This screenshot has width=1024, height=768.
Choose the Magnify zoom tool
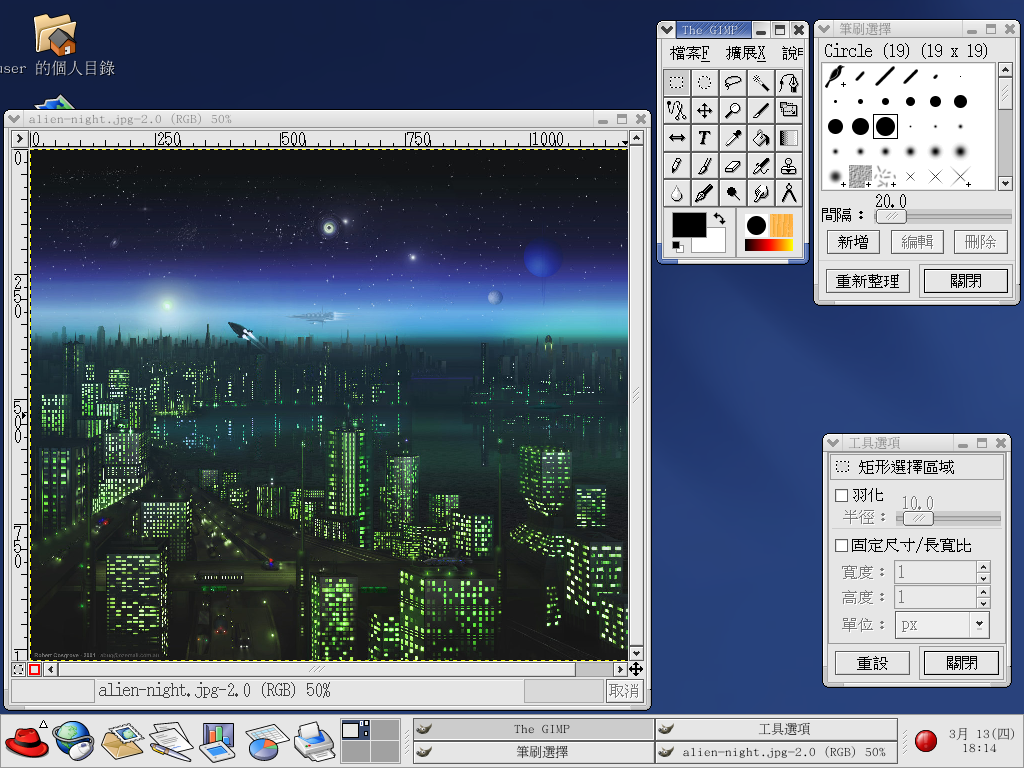[733, 110]
